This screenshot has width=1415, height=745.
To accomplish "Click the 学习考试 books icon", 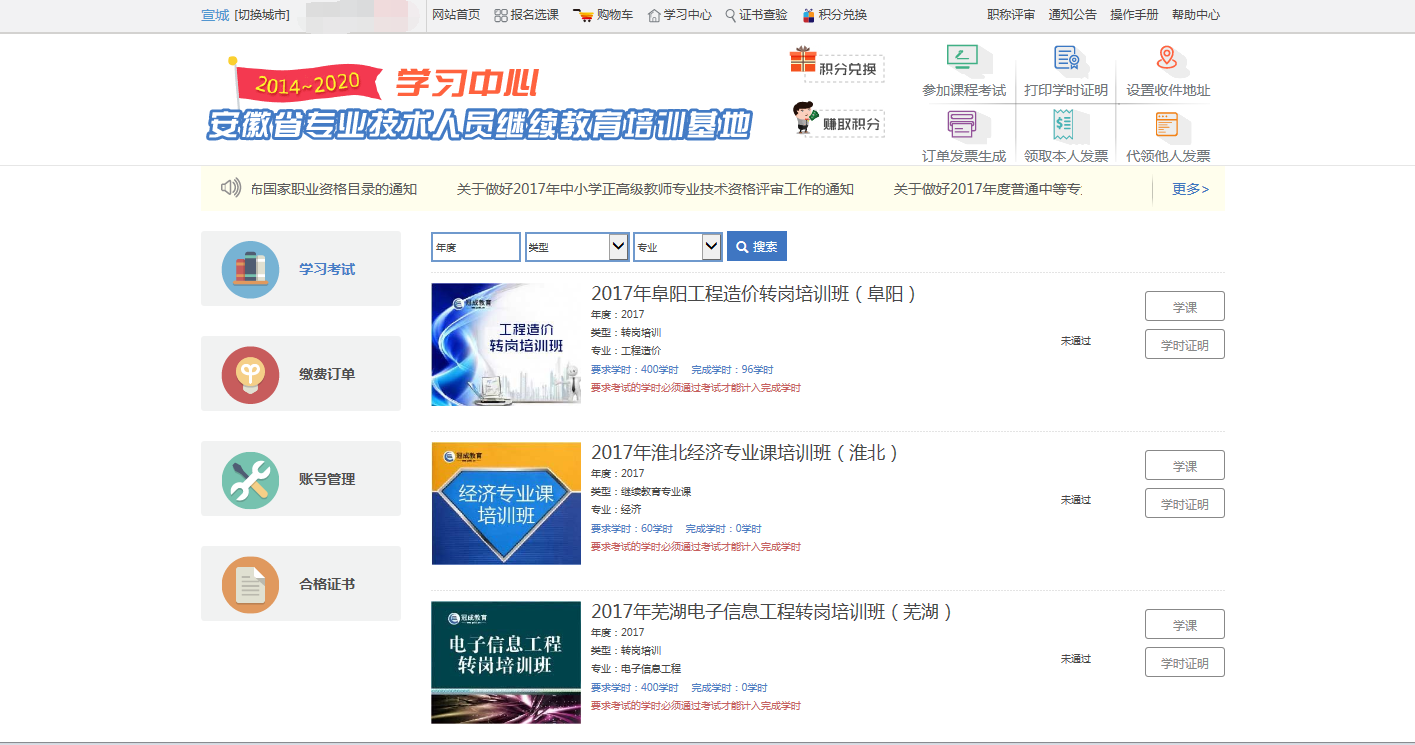I will point(250,269).
